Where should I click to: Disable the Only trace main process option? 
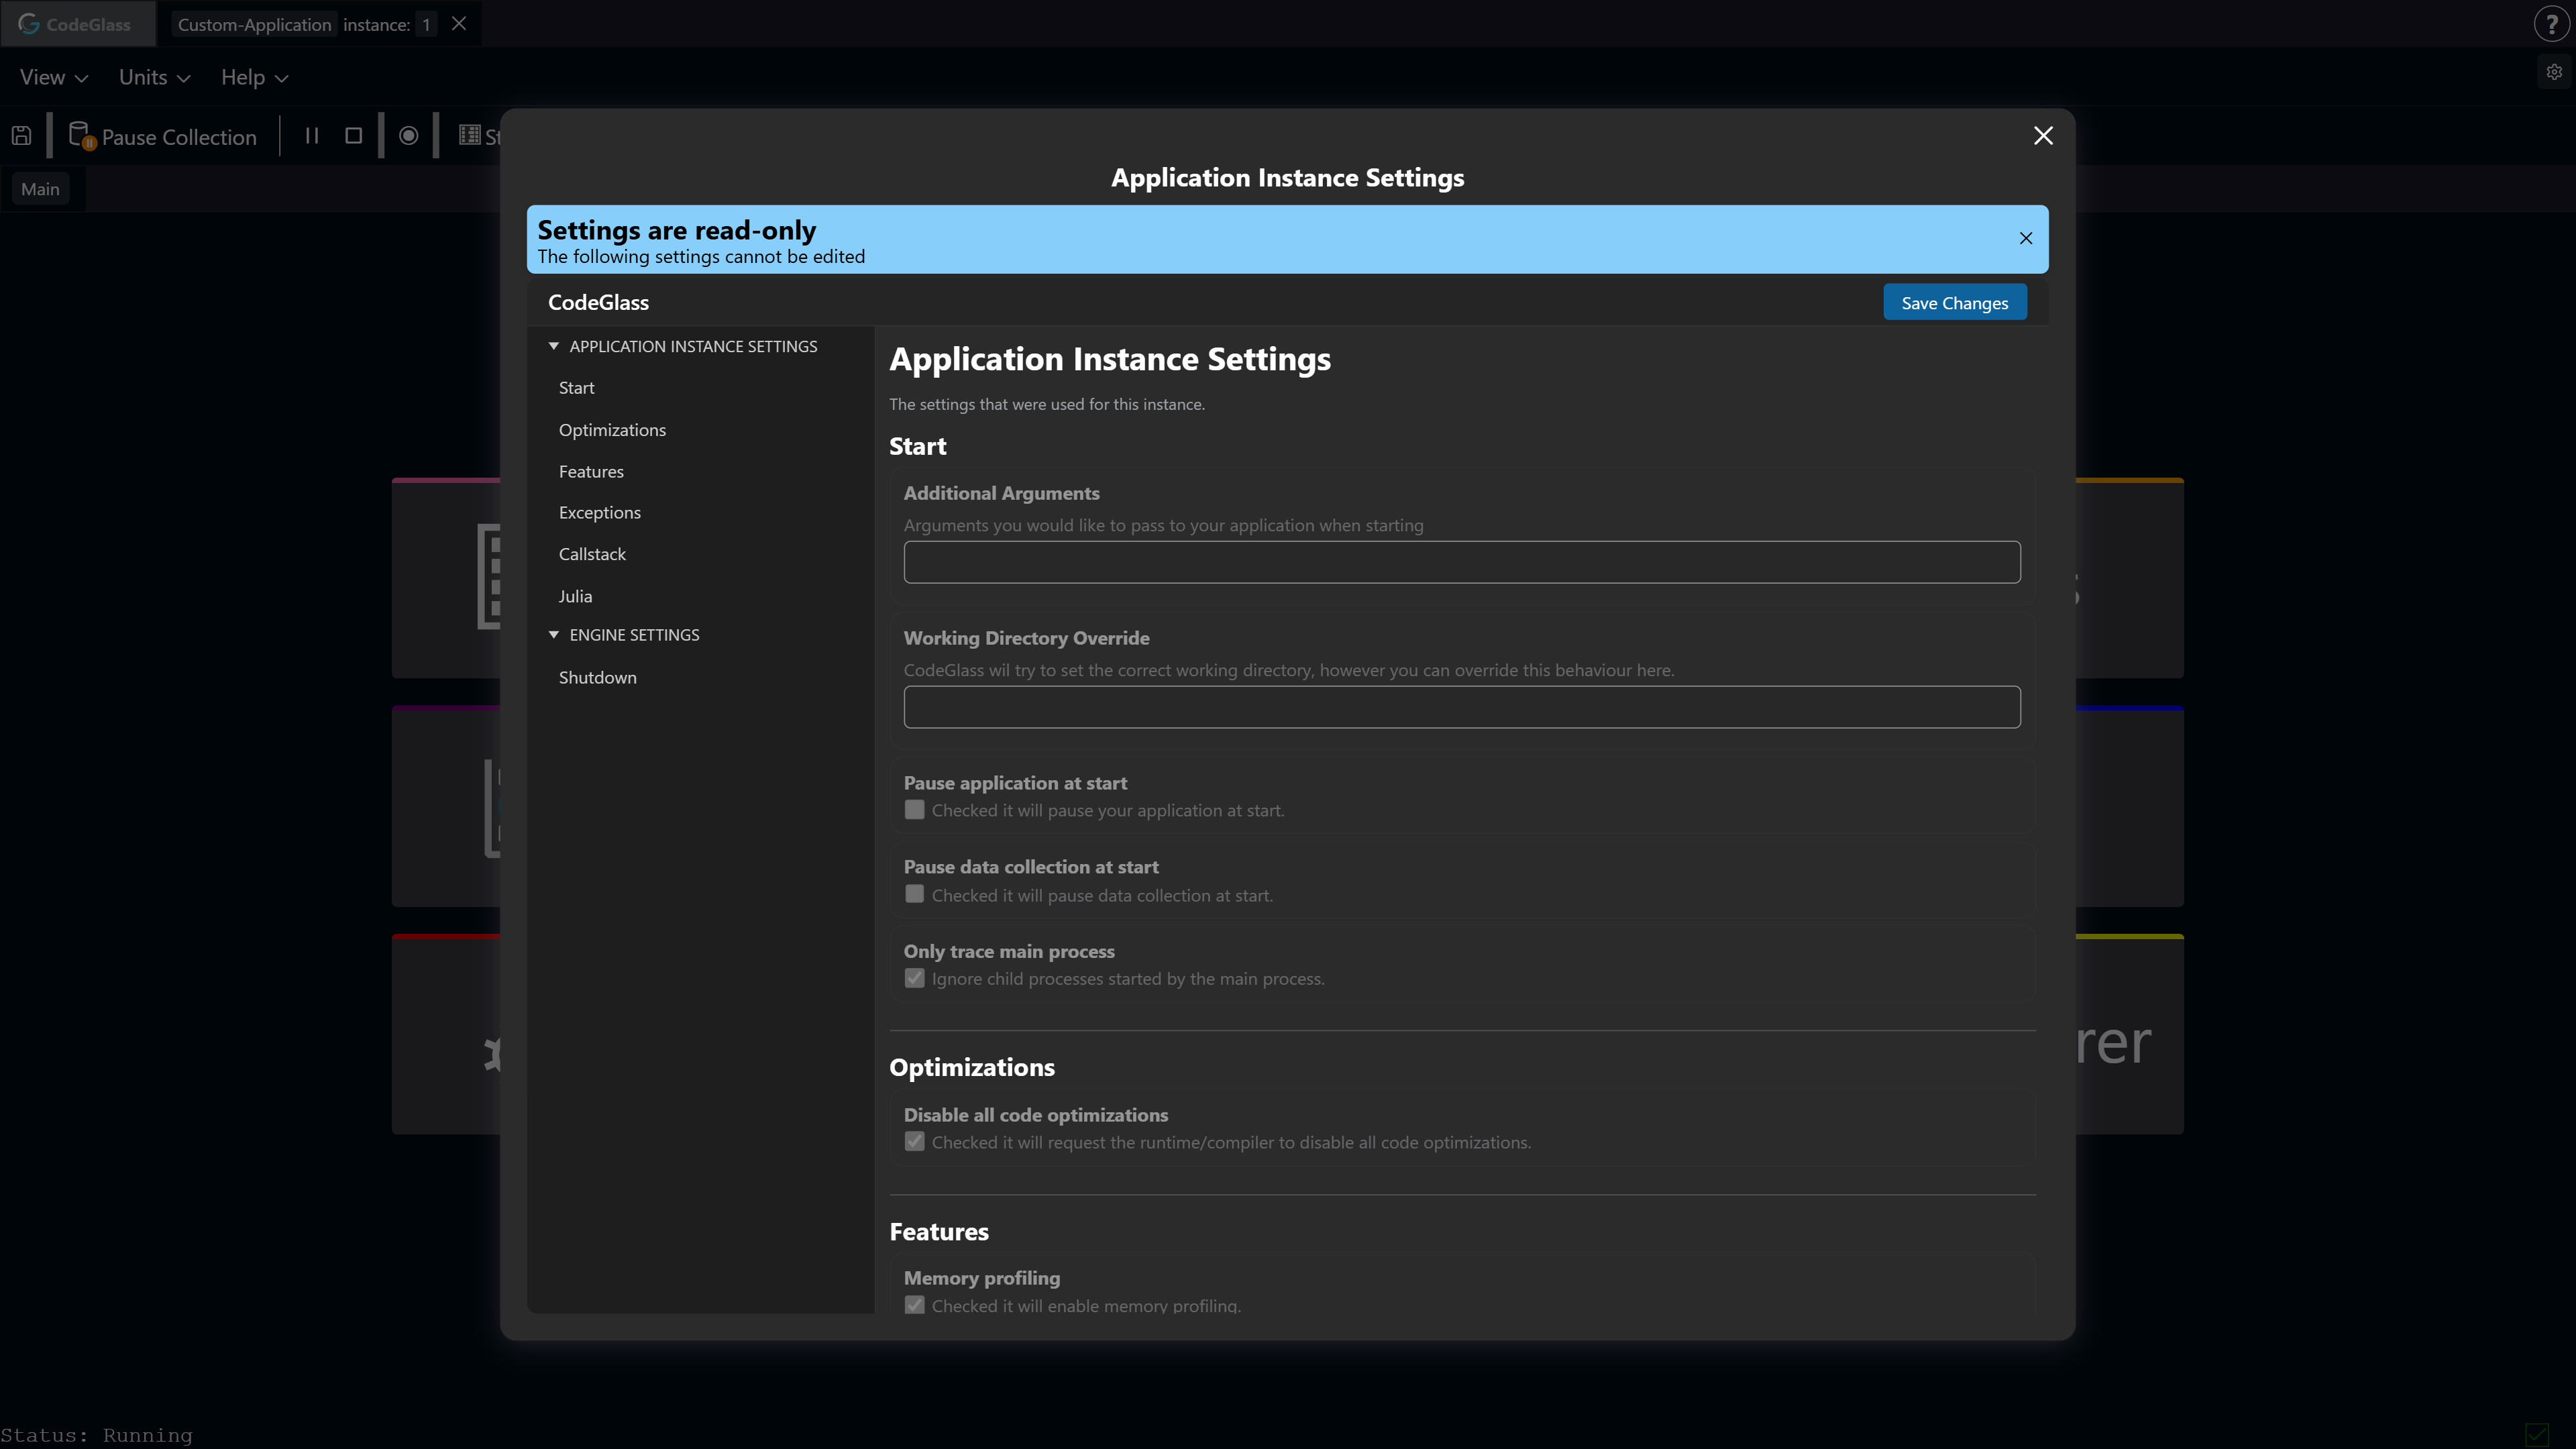[x=914, y=978]
